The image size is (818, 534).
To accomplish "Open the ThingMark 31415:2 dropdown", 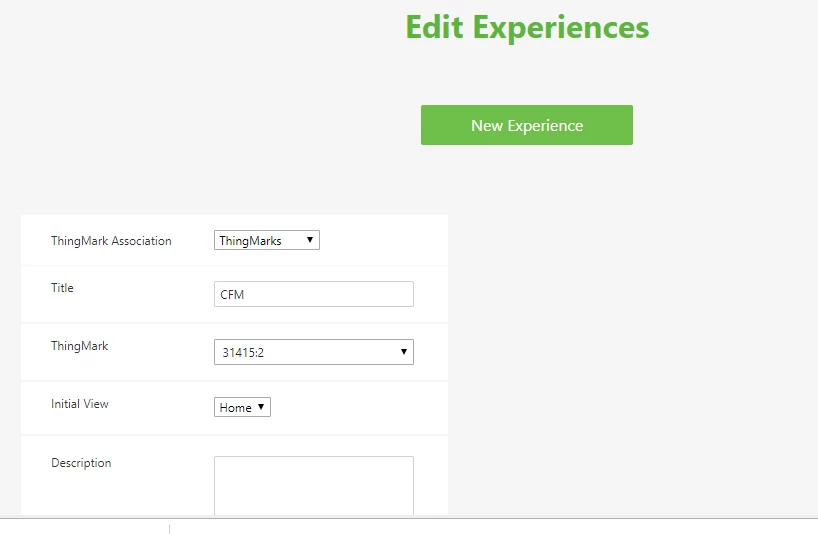I will pyautogui.click(x=314, y=352).
